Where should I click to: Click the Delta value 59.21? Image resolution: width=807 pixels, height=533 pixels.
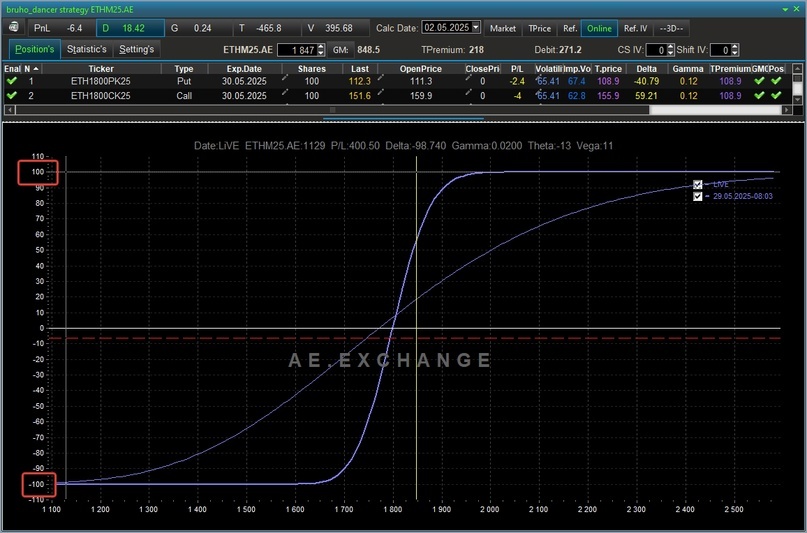click(646, 96)
